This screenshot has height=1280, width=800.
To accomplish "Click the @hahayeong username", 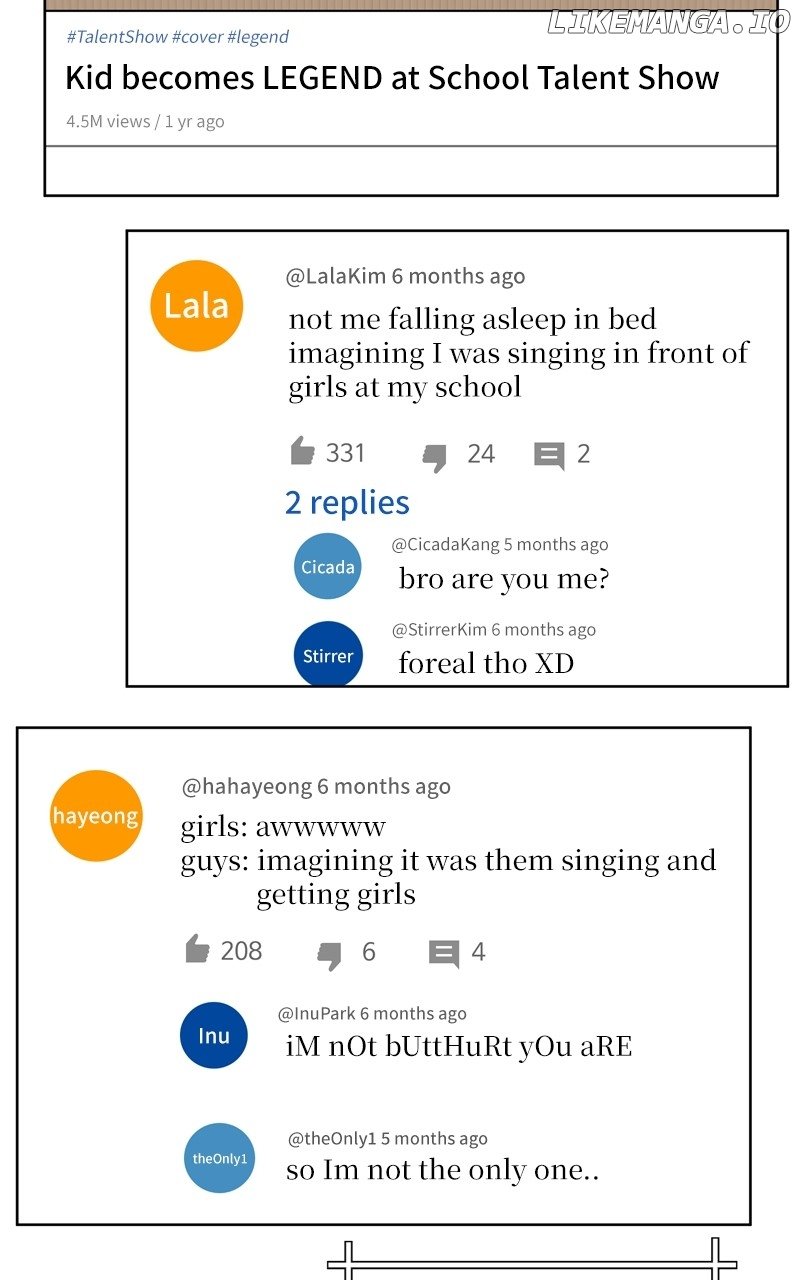I will [x=247, y=787].
